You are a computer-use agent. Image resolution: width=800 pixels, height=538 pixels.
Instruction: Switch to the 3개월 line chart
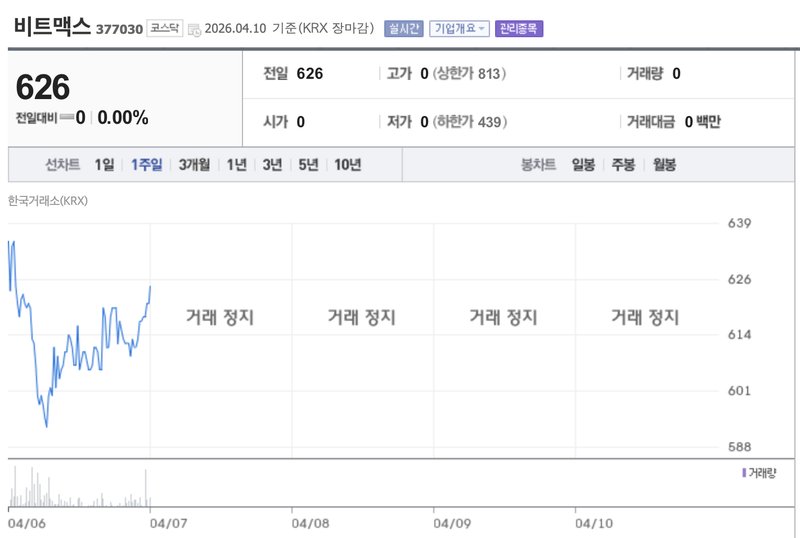coord(194,165)
